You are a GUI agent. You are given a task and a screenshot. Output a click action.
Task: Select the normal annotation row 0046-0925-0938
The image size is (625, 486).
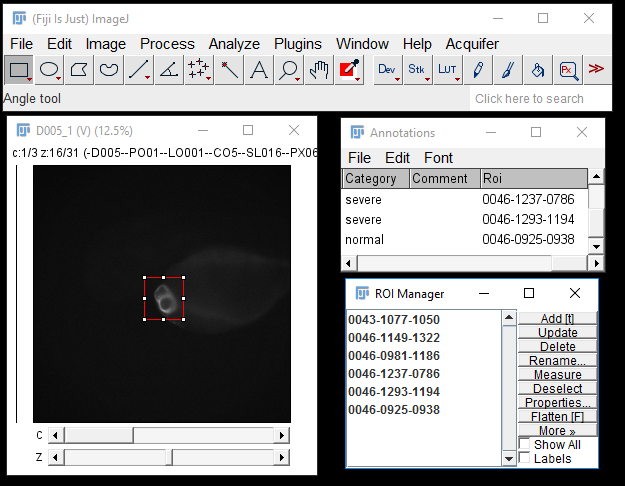pos(465,239)
